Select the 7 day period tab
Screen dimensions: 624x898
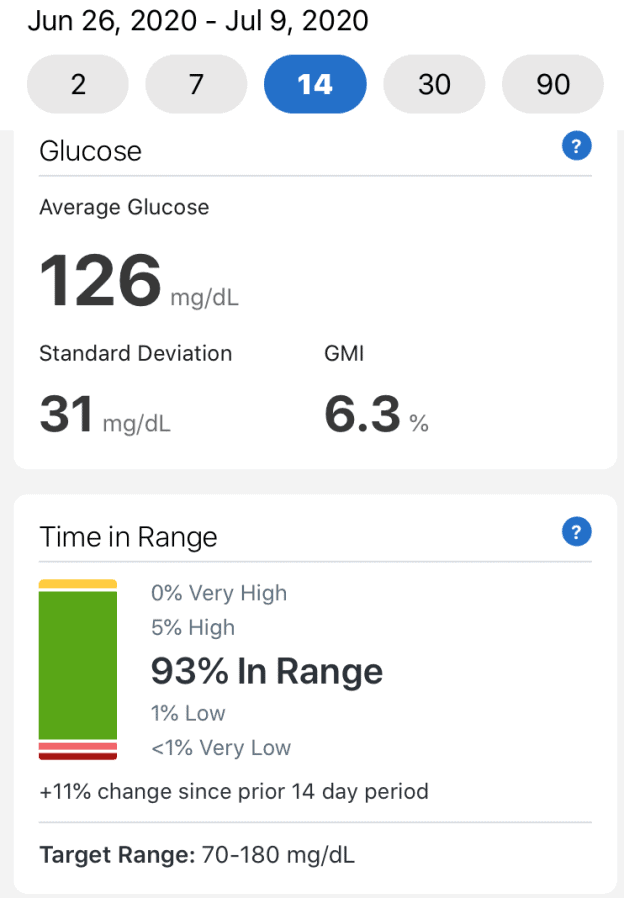tap(196, 84)
